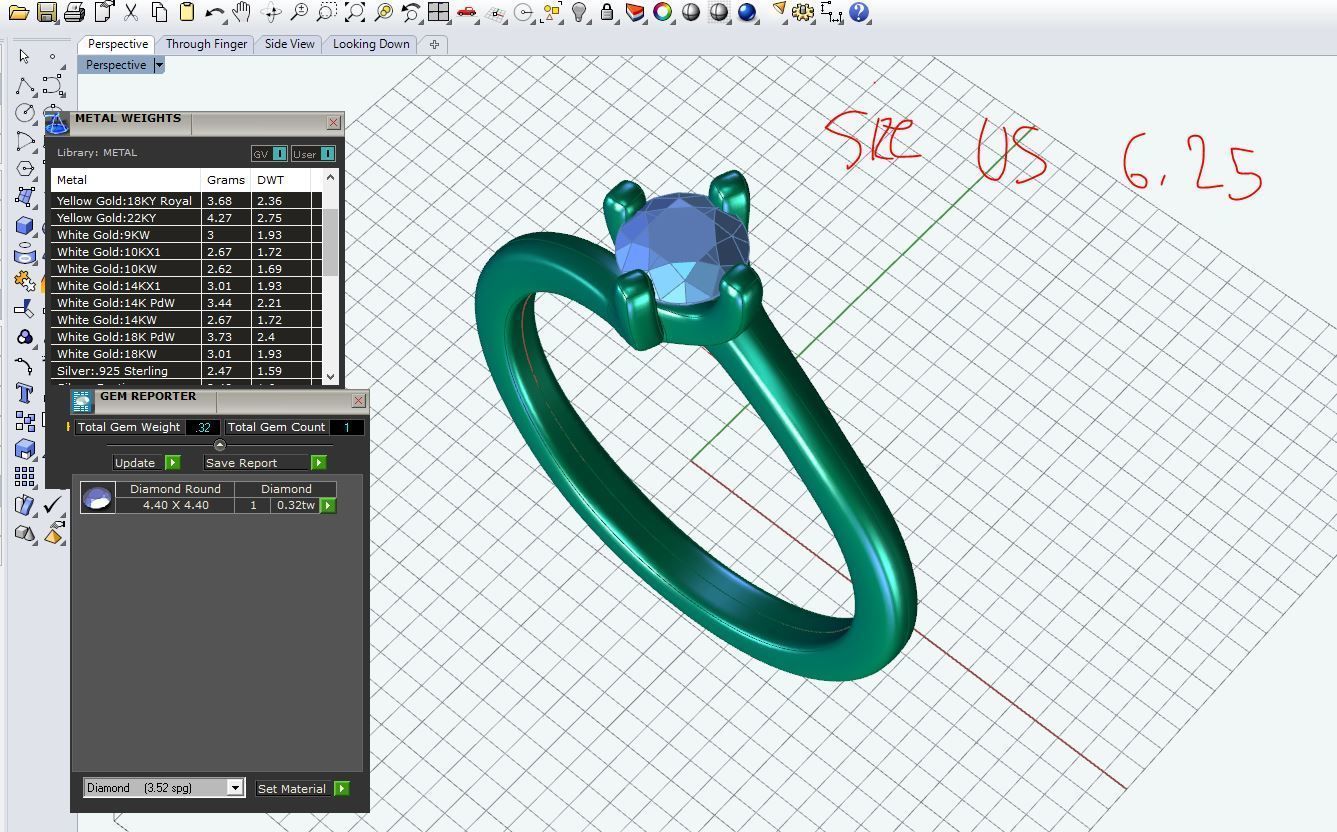This screenshot has width=1337, height=832.
Task: Click the Metal column header
Action: pos(126,180)
